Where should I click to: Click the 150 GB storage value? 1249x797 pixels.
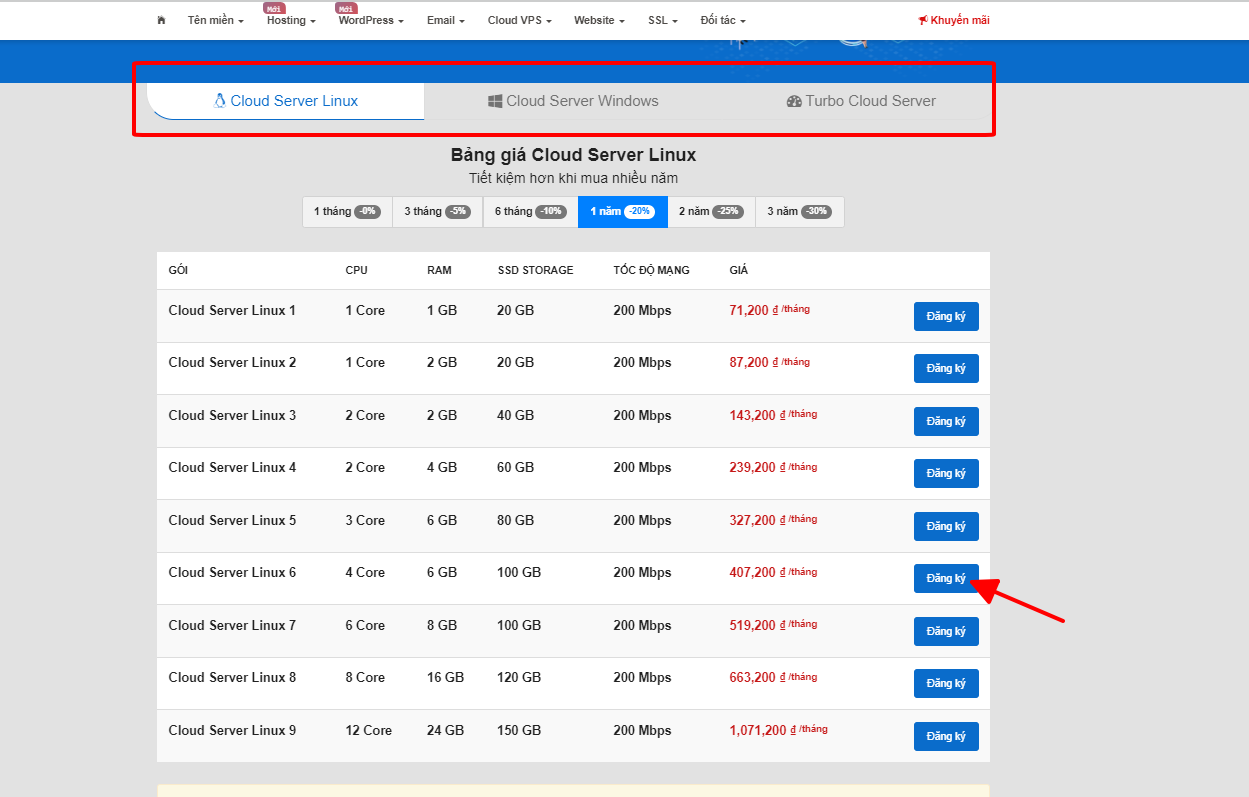(519, 730)
